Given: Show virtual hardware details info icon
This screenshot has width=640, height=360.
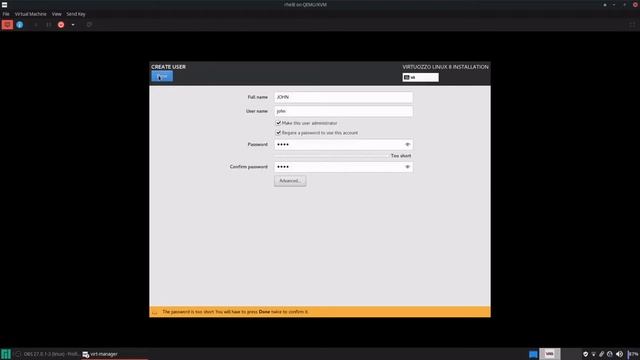Looking at the screenshot, I should tap(20, 24).
